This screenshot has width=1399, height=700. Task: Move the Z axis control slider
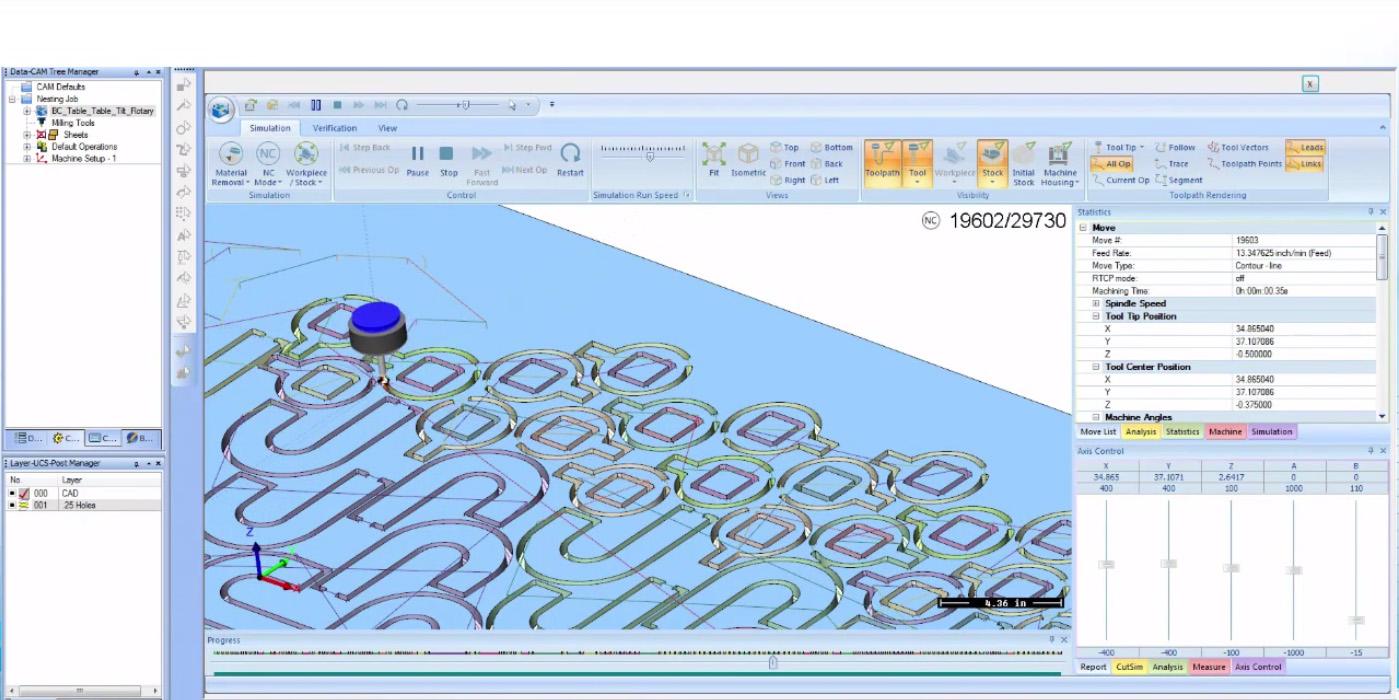point(1231,567)
